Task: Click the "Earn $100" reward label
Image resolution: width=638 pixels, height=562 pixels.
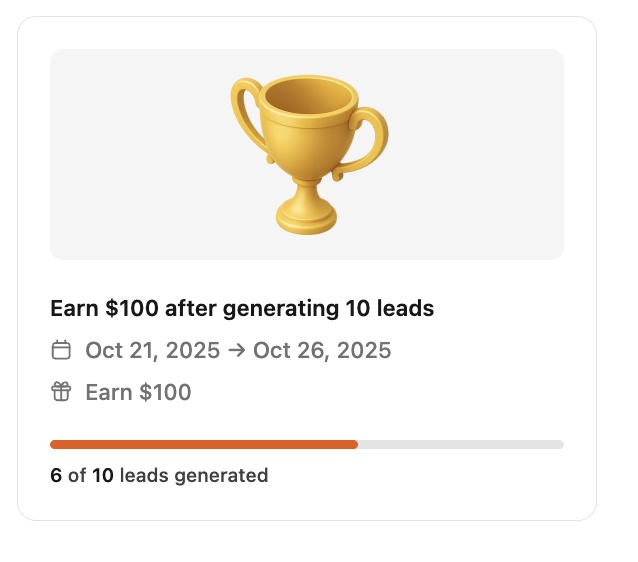Action: pos(138,392)
